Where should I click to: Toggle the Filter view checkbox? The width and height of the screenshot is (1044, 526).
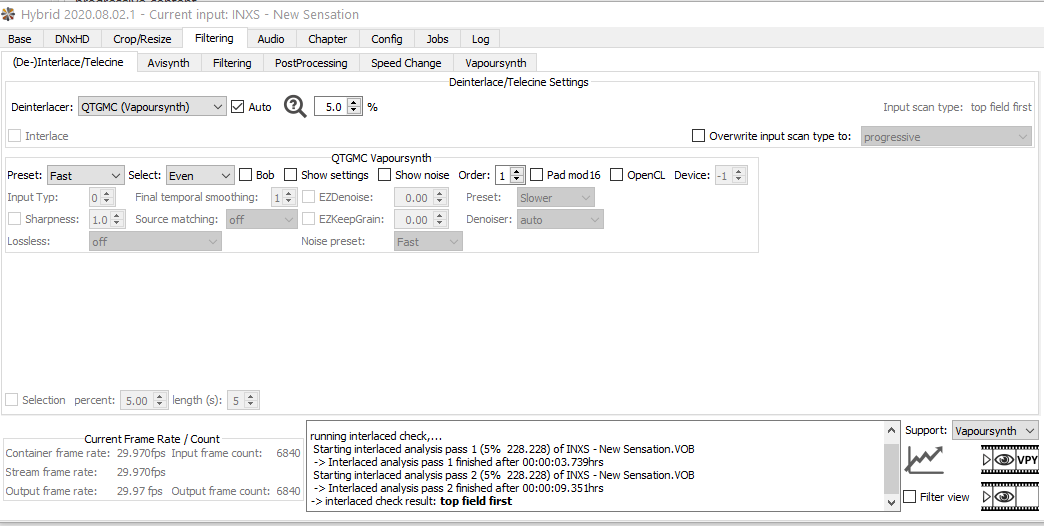[910, 497]
